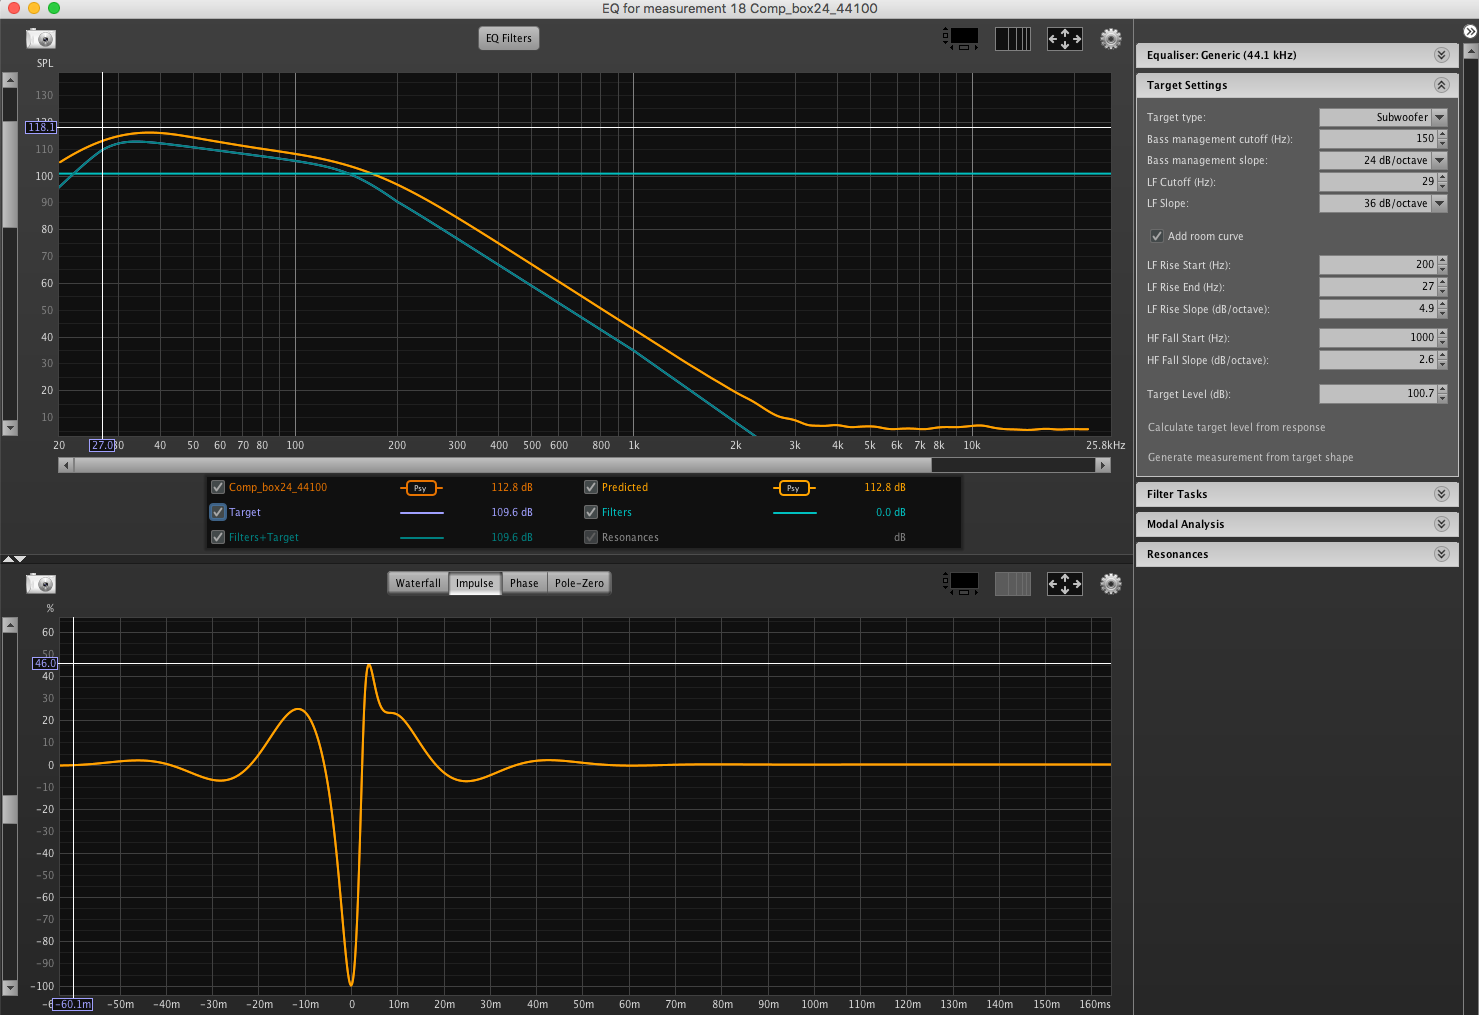Select Impulse tab

click(x=475, y=583)
